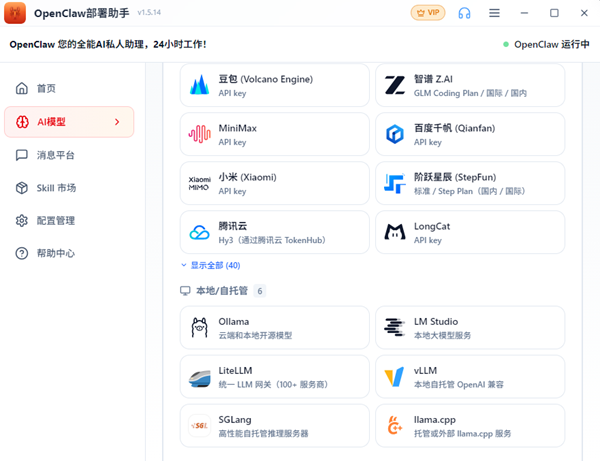Viewport: 600px width, 461px height.
Task: Select the AI模型 sidebar item
Action: 69,122
